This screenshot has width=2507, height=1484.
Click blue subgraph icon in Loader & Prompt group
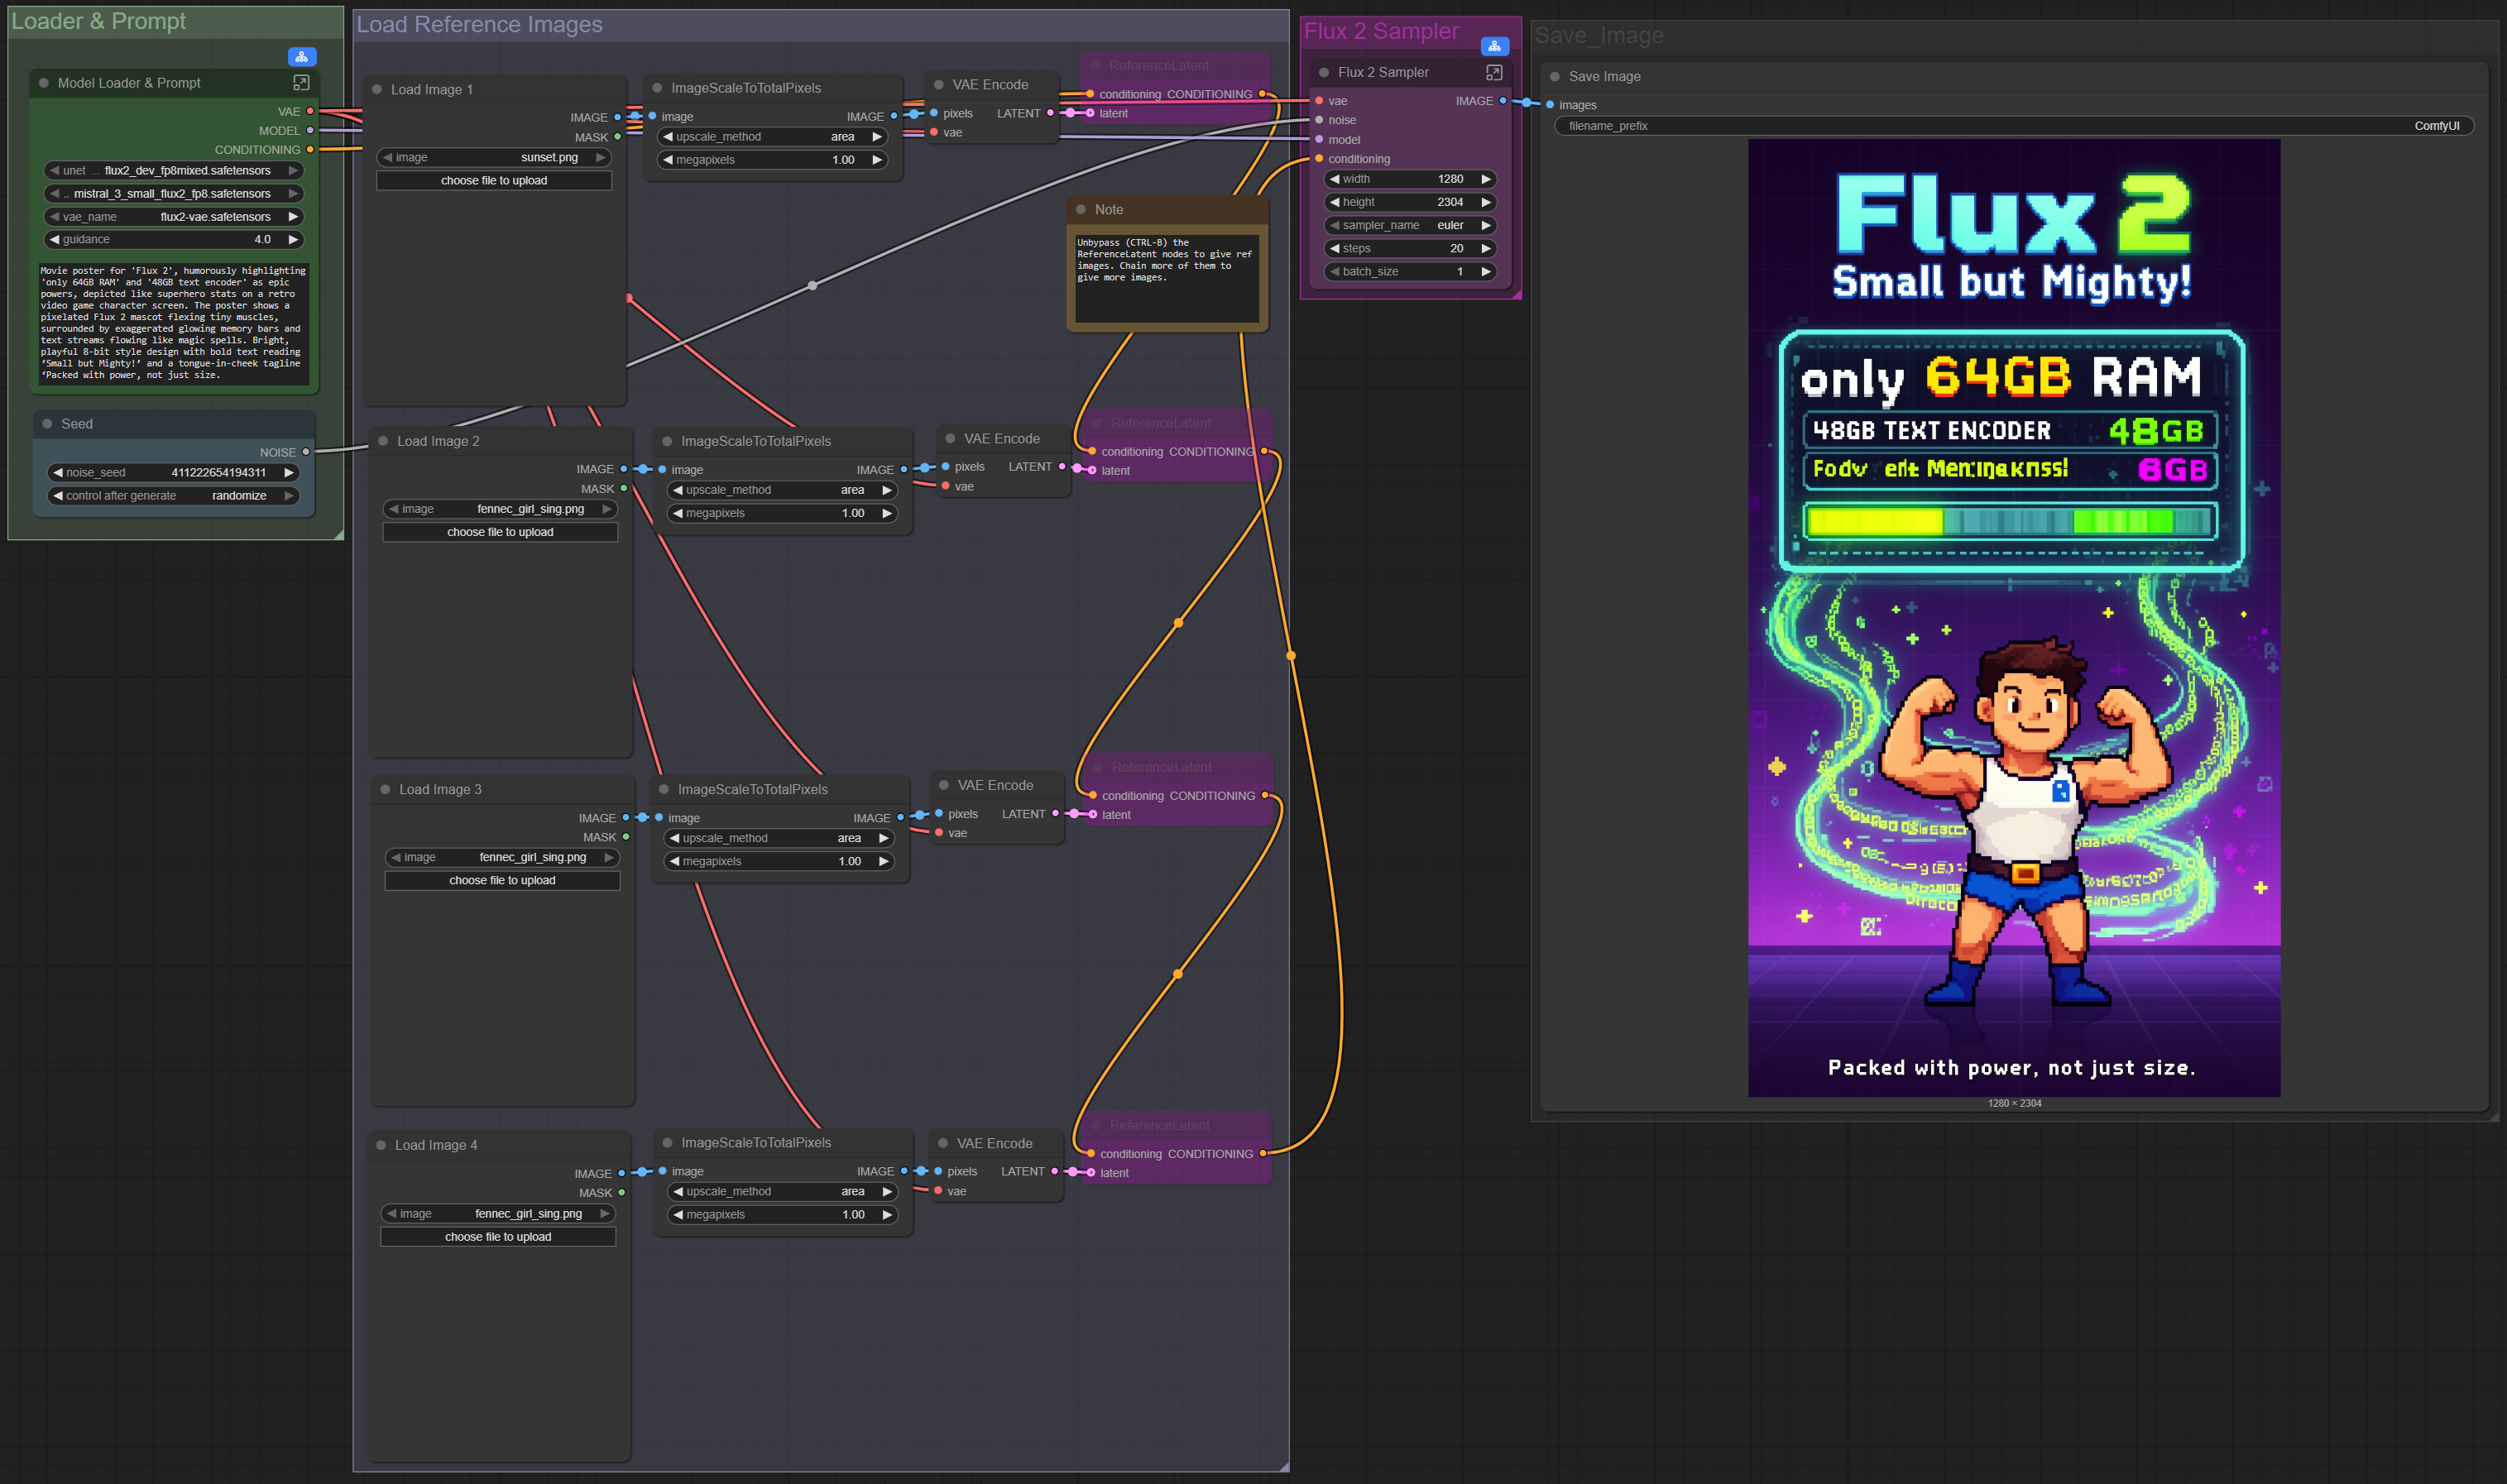click(301, 57)
